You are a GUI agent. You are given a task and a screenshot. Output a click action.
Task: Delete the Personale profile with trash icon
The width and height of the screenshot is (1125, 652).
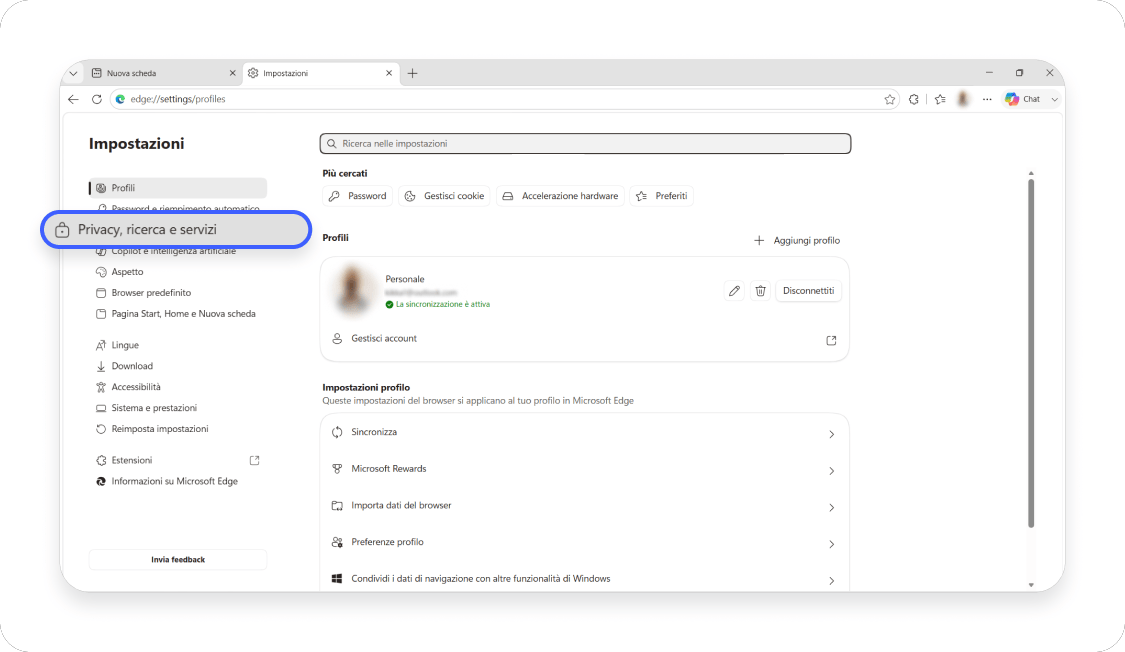tap(761, 290)
